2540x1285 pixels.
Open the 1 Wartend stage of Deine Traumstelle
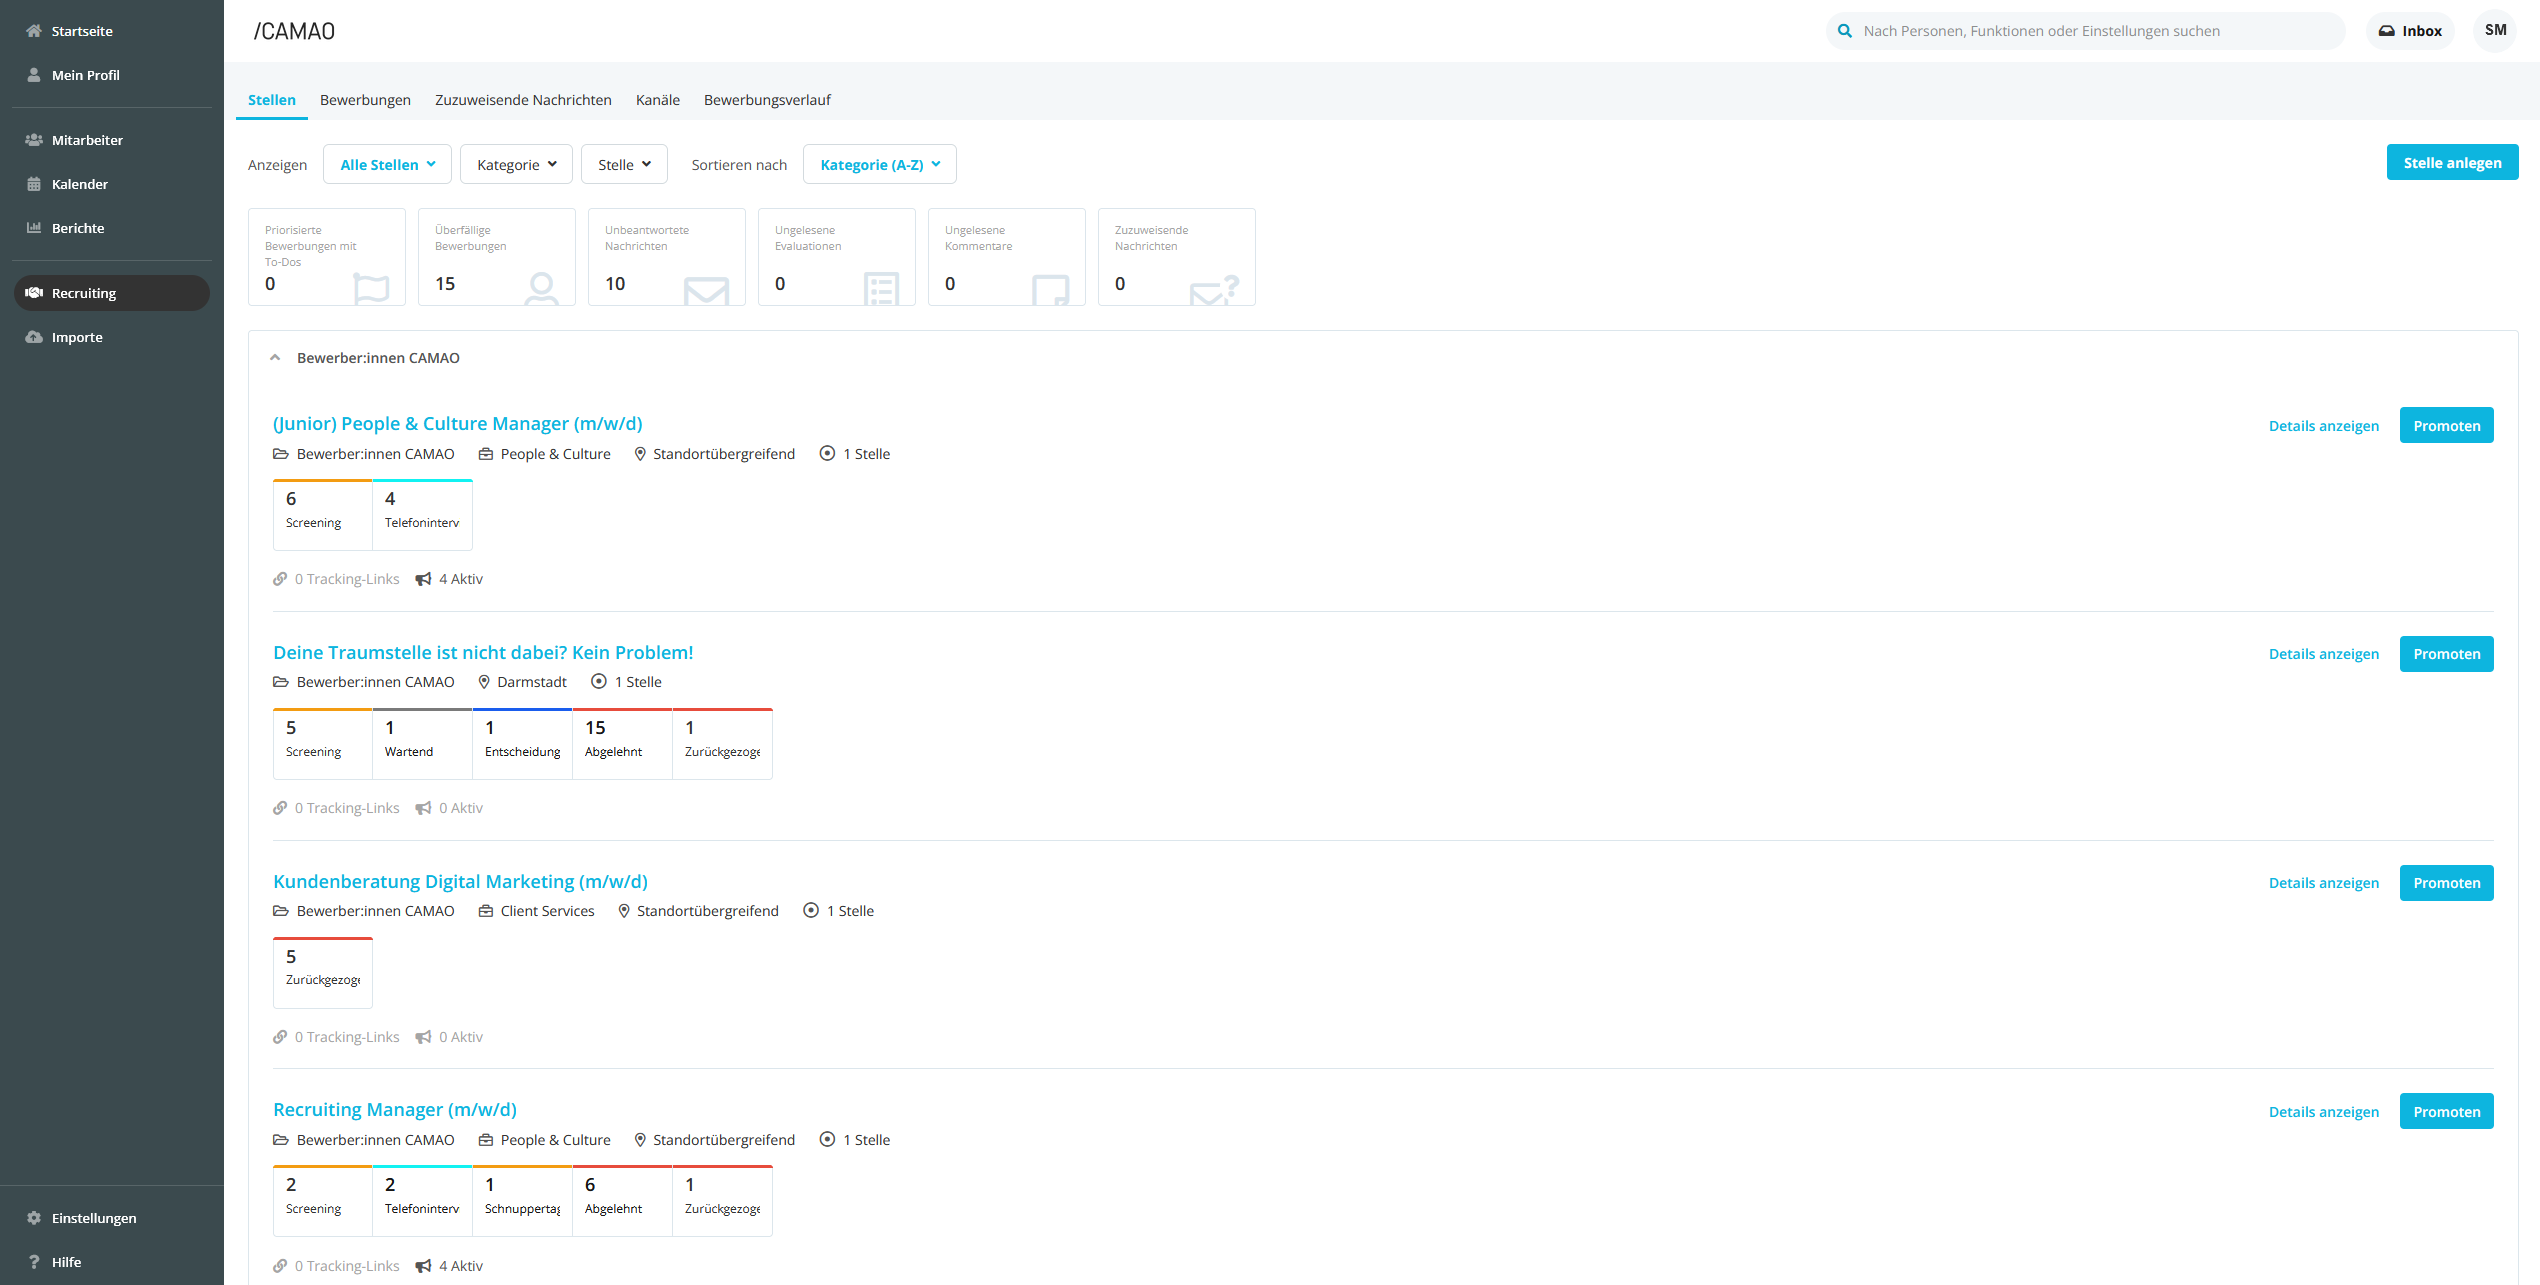(422, 743)
